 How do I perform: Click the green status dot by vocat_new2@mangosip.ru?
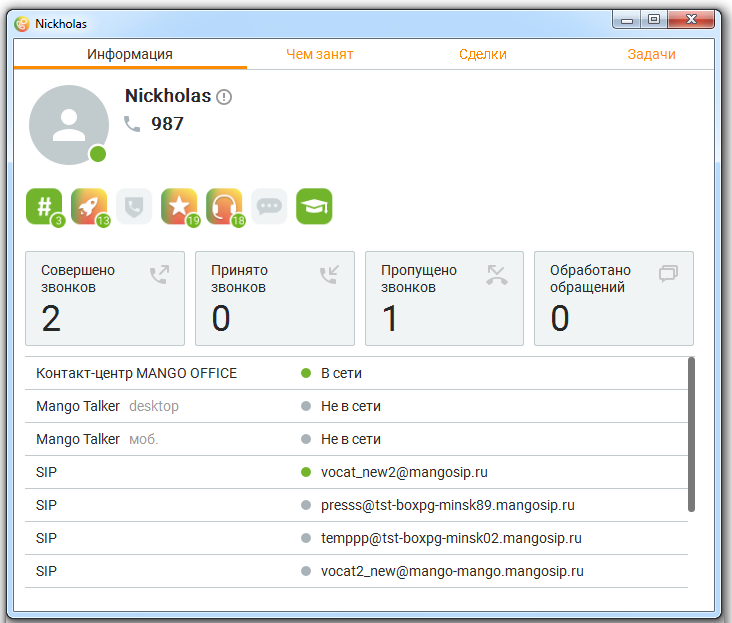(x=306, y=472)
